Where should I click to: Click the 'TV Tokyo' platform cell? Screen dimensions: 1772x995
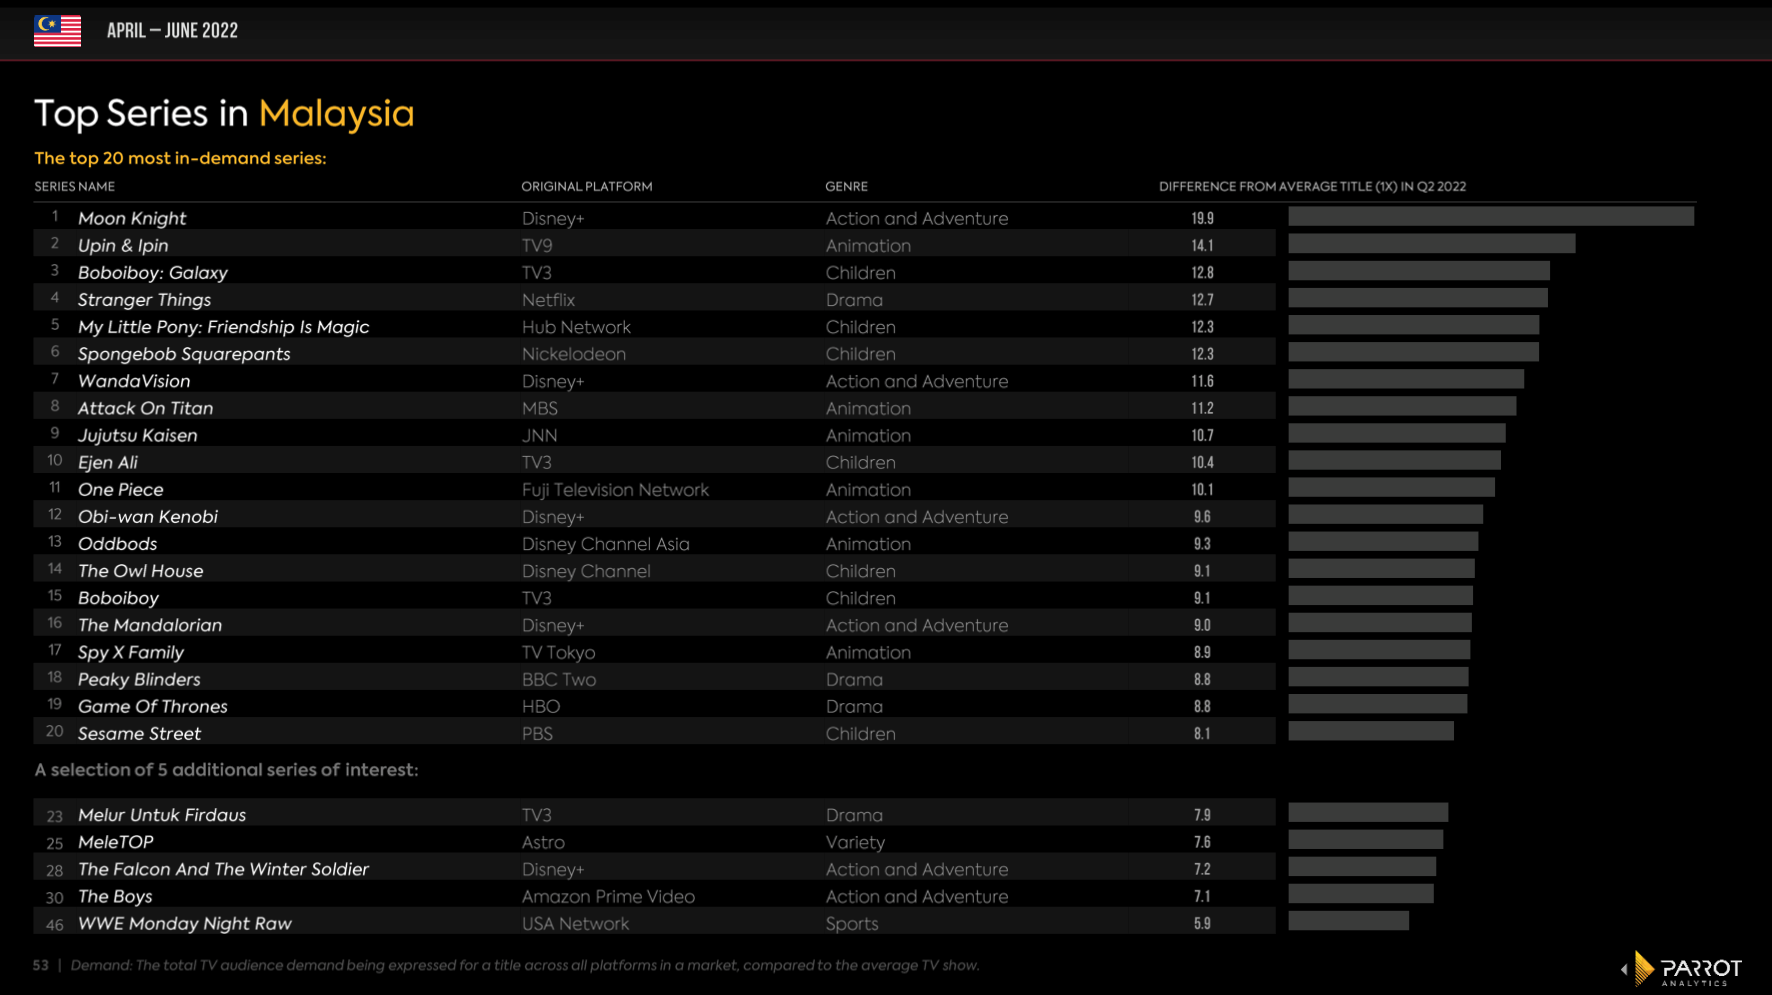(x=558, y=652)
